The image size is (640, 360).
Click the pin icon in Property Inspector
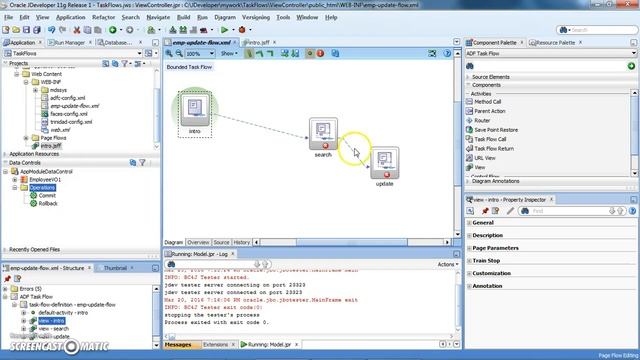click(x=485, y=211)
